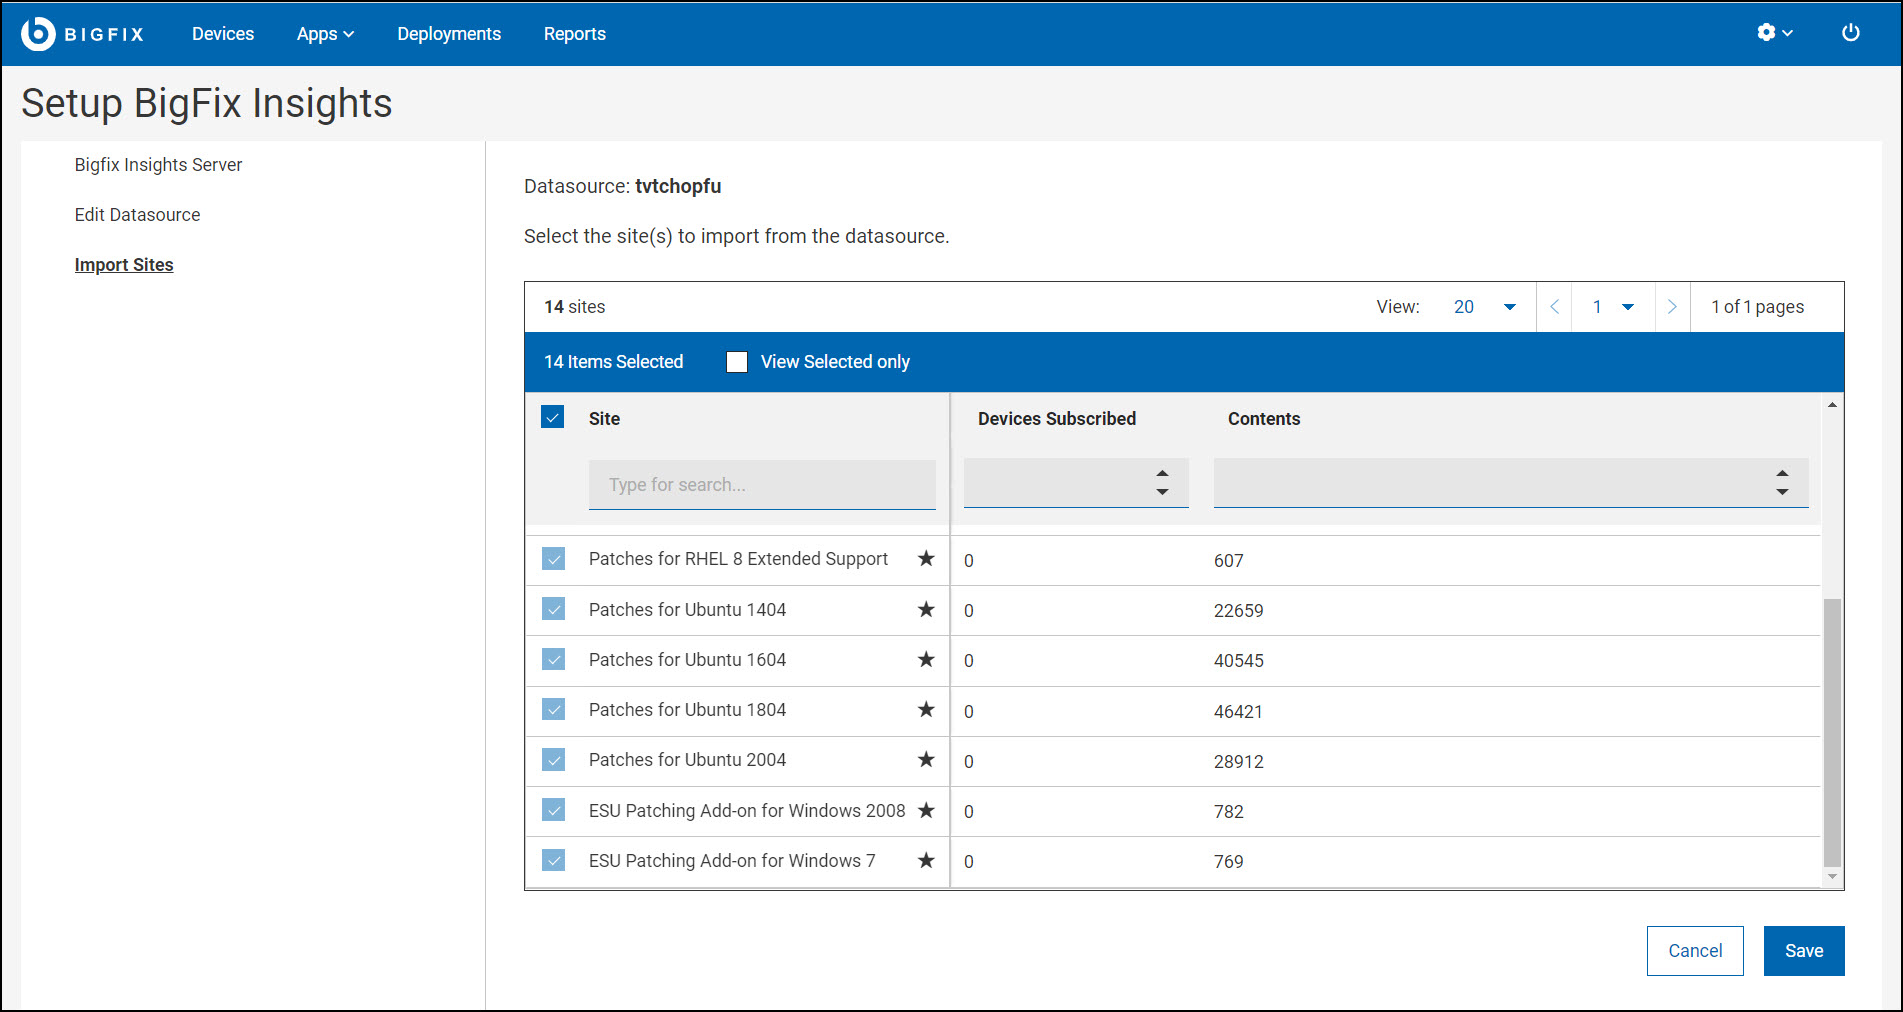Uncheck the select-all Site header checkbox
The width and height of the screenshot is (1903, 1012).
(553, 418)
